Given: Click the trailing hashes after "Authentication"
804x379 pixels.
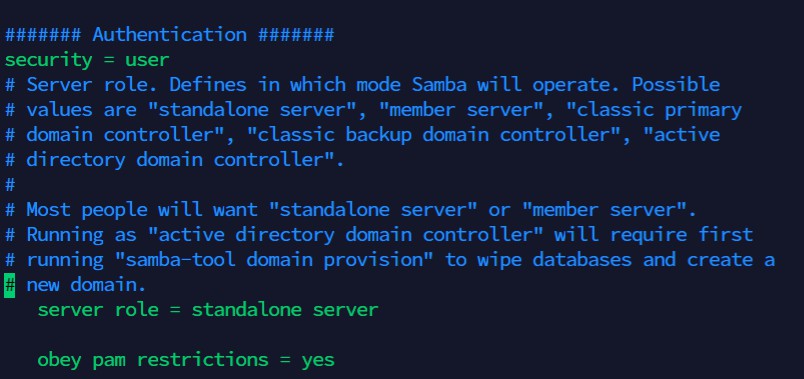Looking at the screenshot, I should point(296,35).
